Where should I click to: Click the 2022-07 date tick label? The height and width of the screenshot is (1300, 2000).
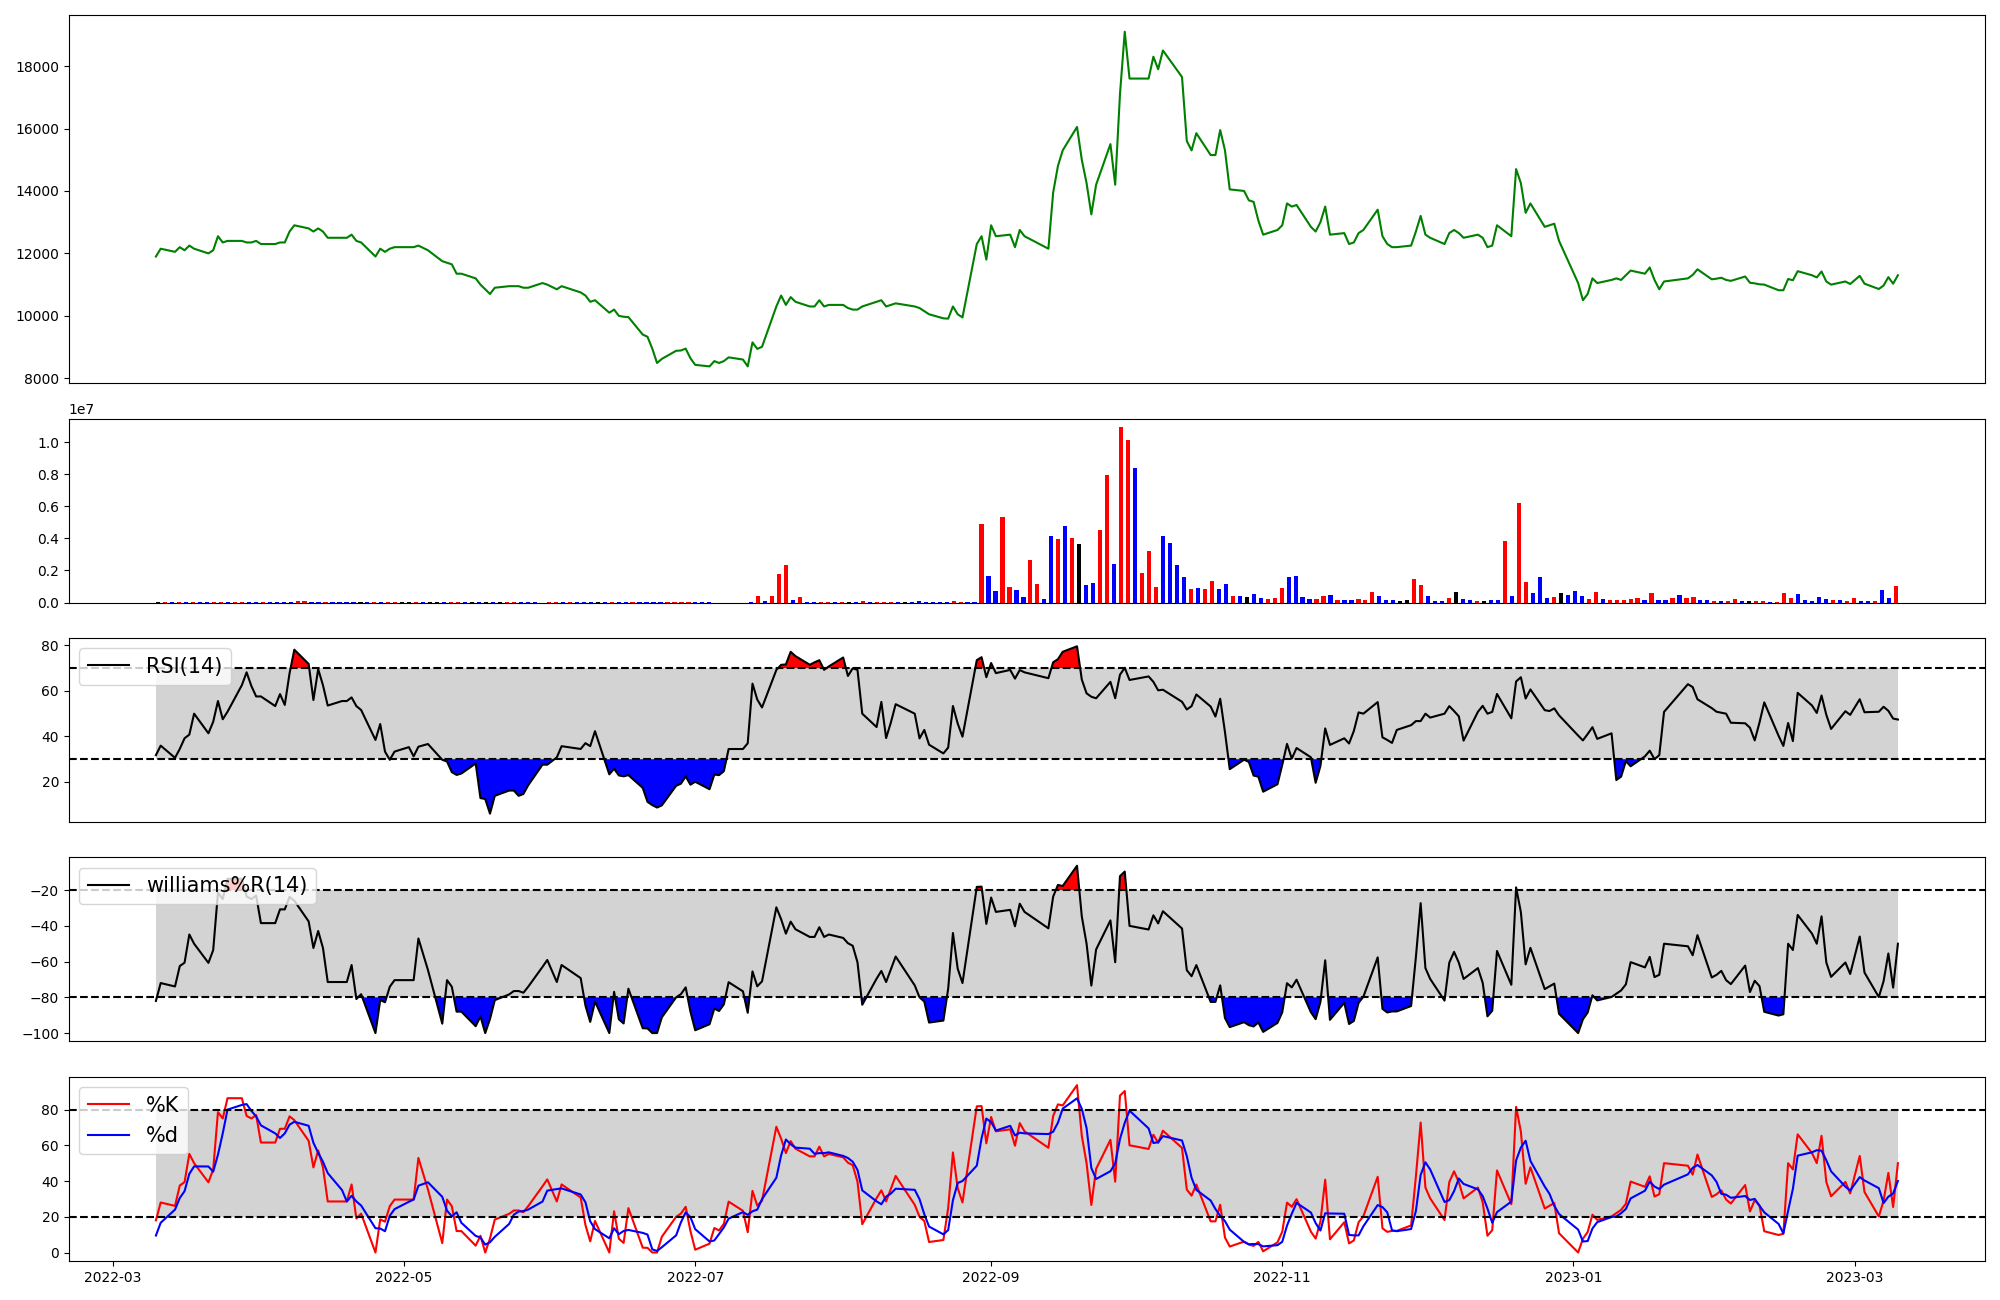[695, 1277]
